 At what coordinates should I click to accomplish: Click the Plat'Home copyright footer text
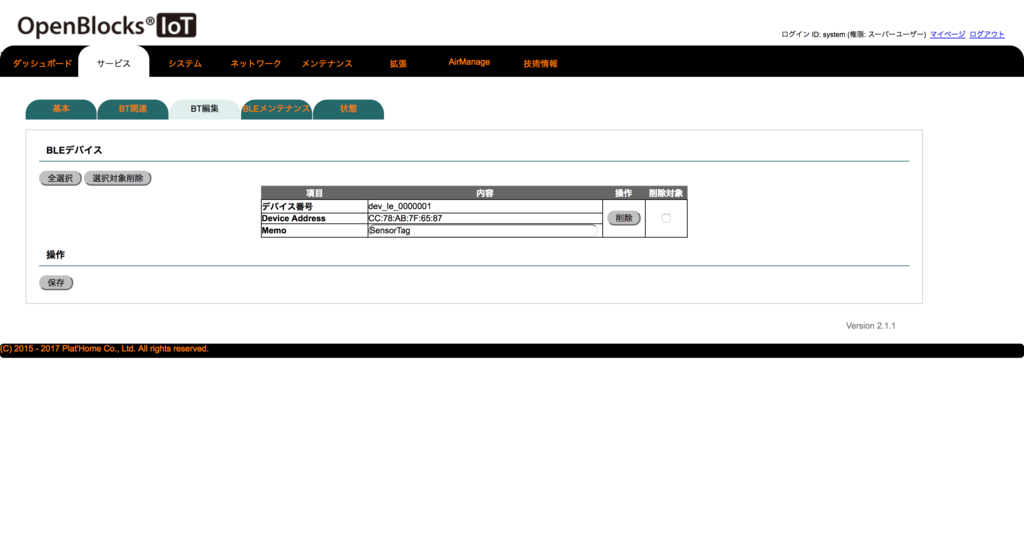click(104, 349)
